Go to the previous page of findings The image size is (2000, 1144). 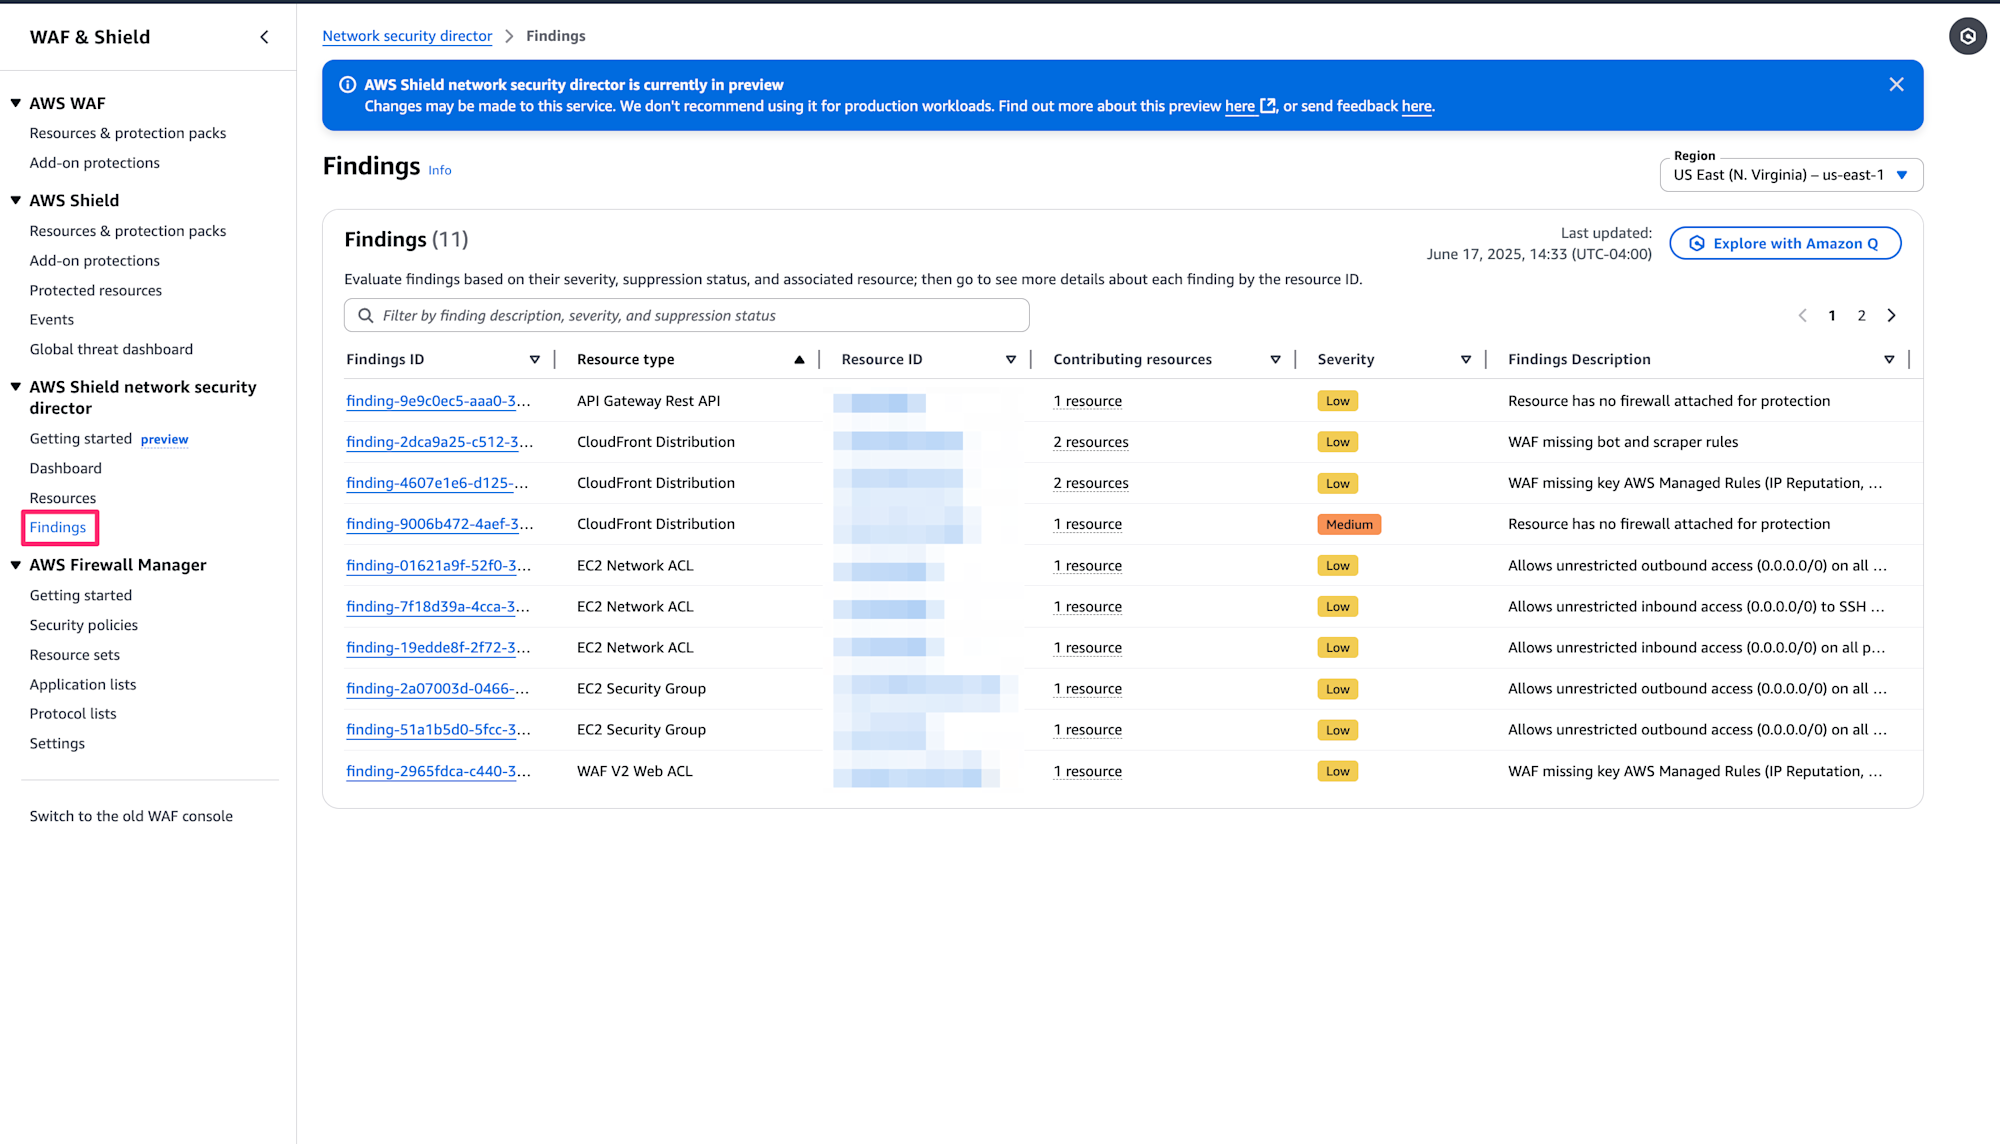pyautogui.click(x=1802, y=315)
